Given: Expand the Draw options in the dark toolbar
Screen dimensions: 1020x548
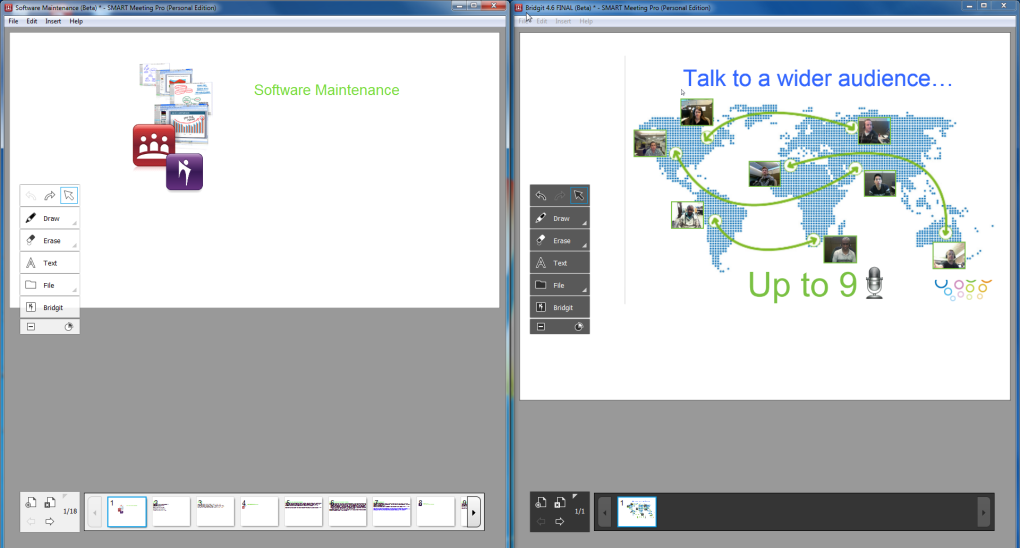Looking at the screenshot, I should (x=585, y=224).
